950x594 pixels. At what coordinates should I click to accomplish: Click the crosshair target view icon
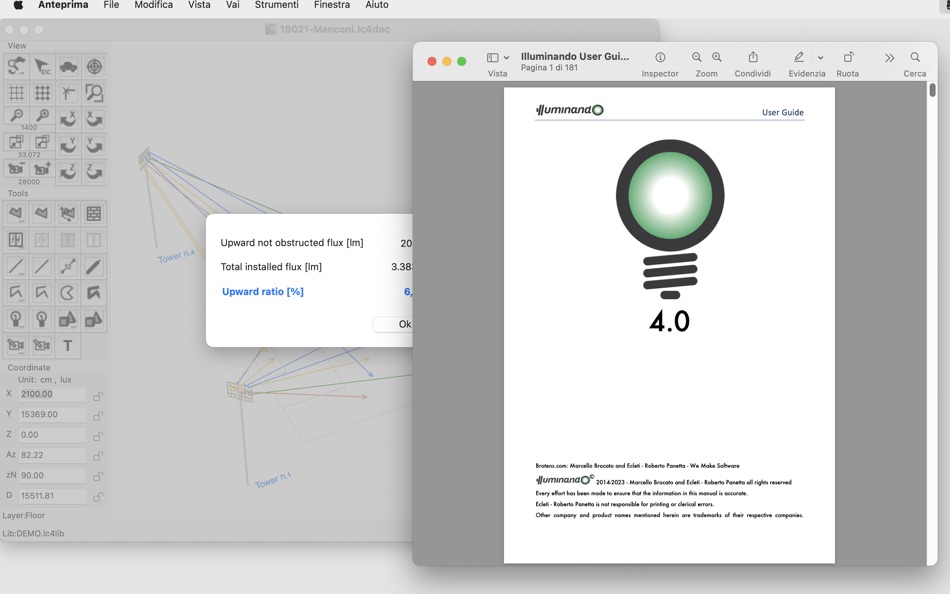pyautogui.click(x=94, y=66)
